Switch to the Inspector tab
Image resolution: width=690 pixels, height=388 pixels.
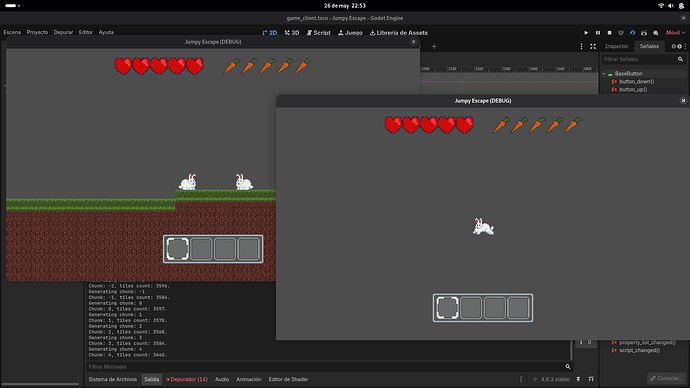tap(617, 46)
